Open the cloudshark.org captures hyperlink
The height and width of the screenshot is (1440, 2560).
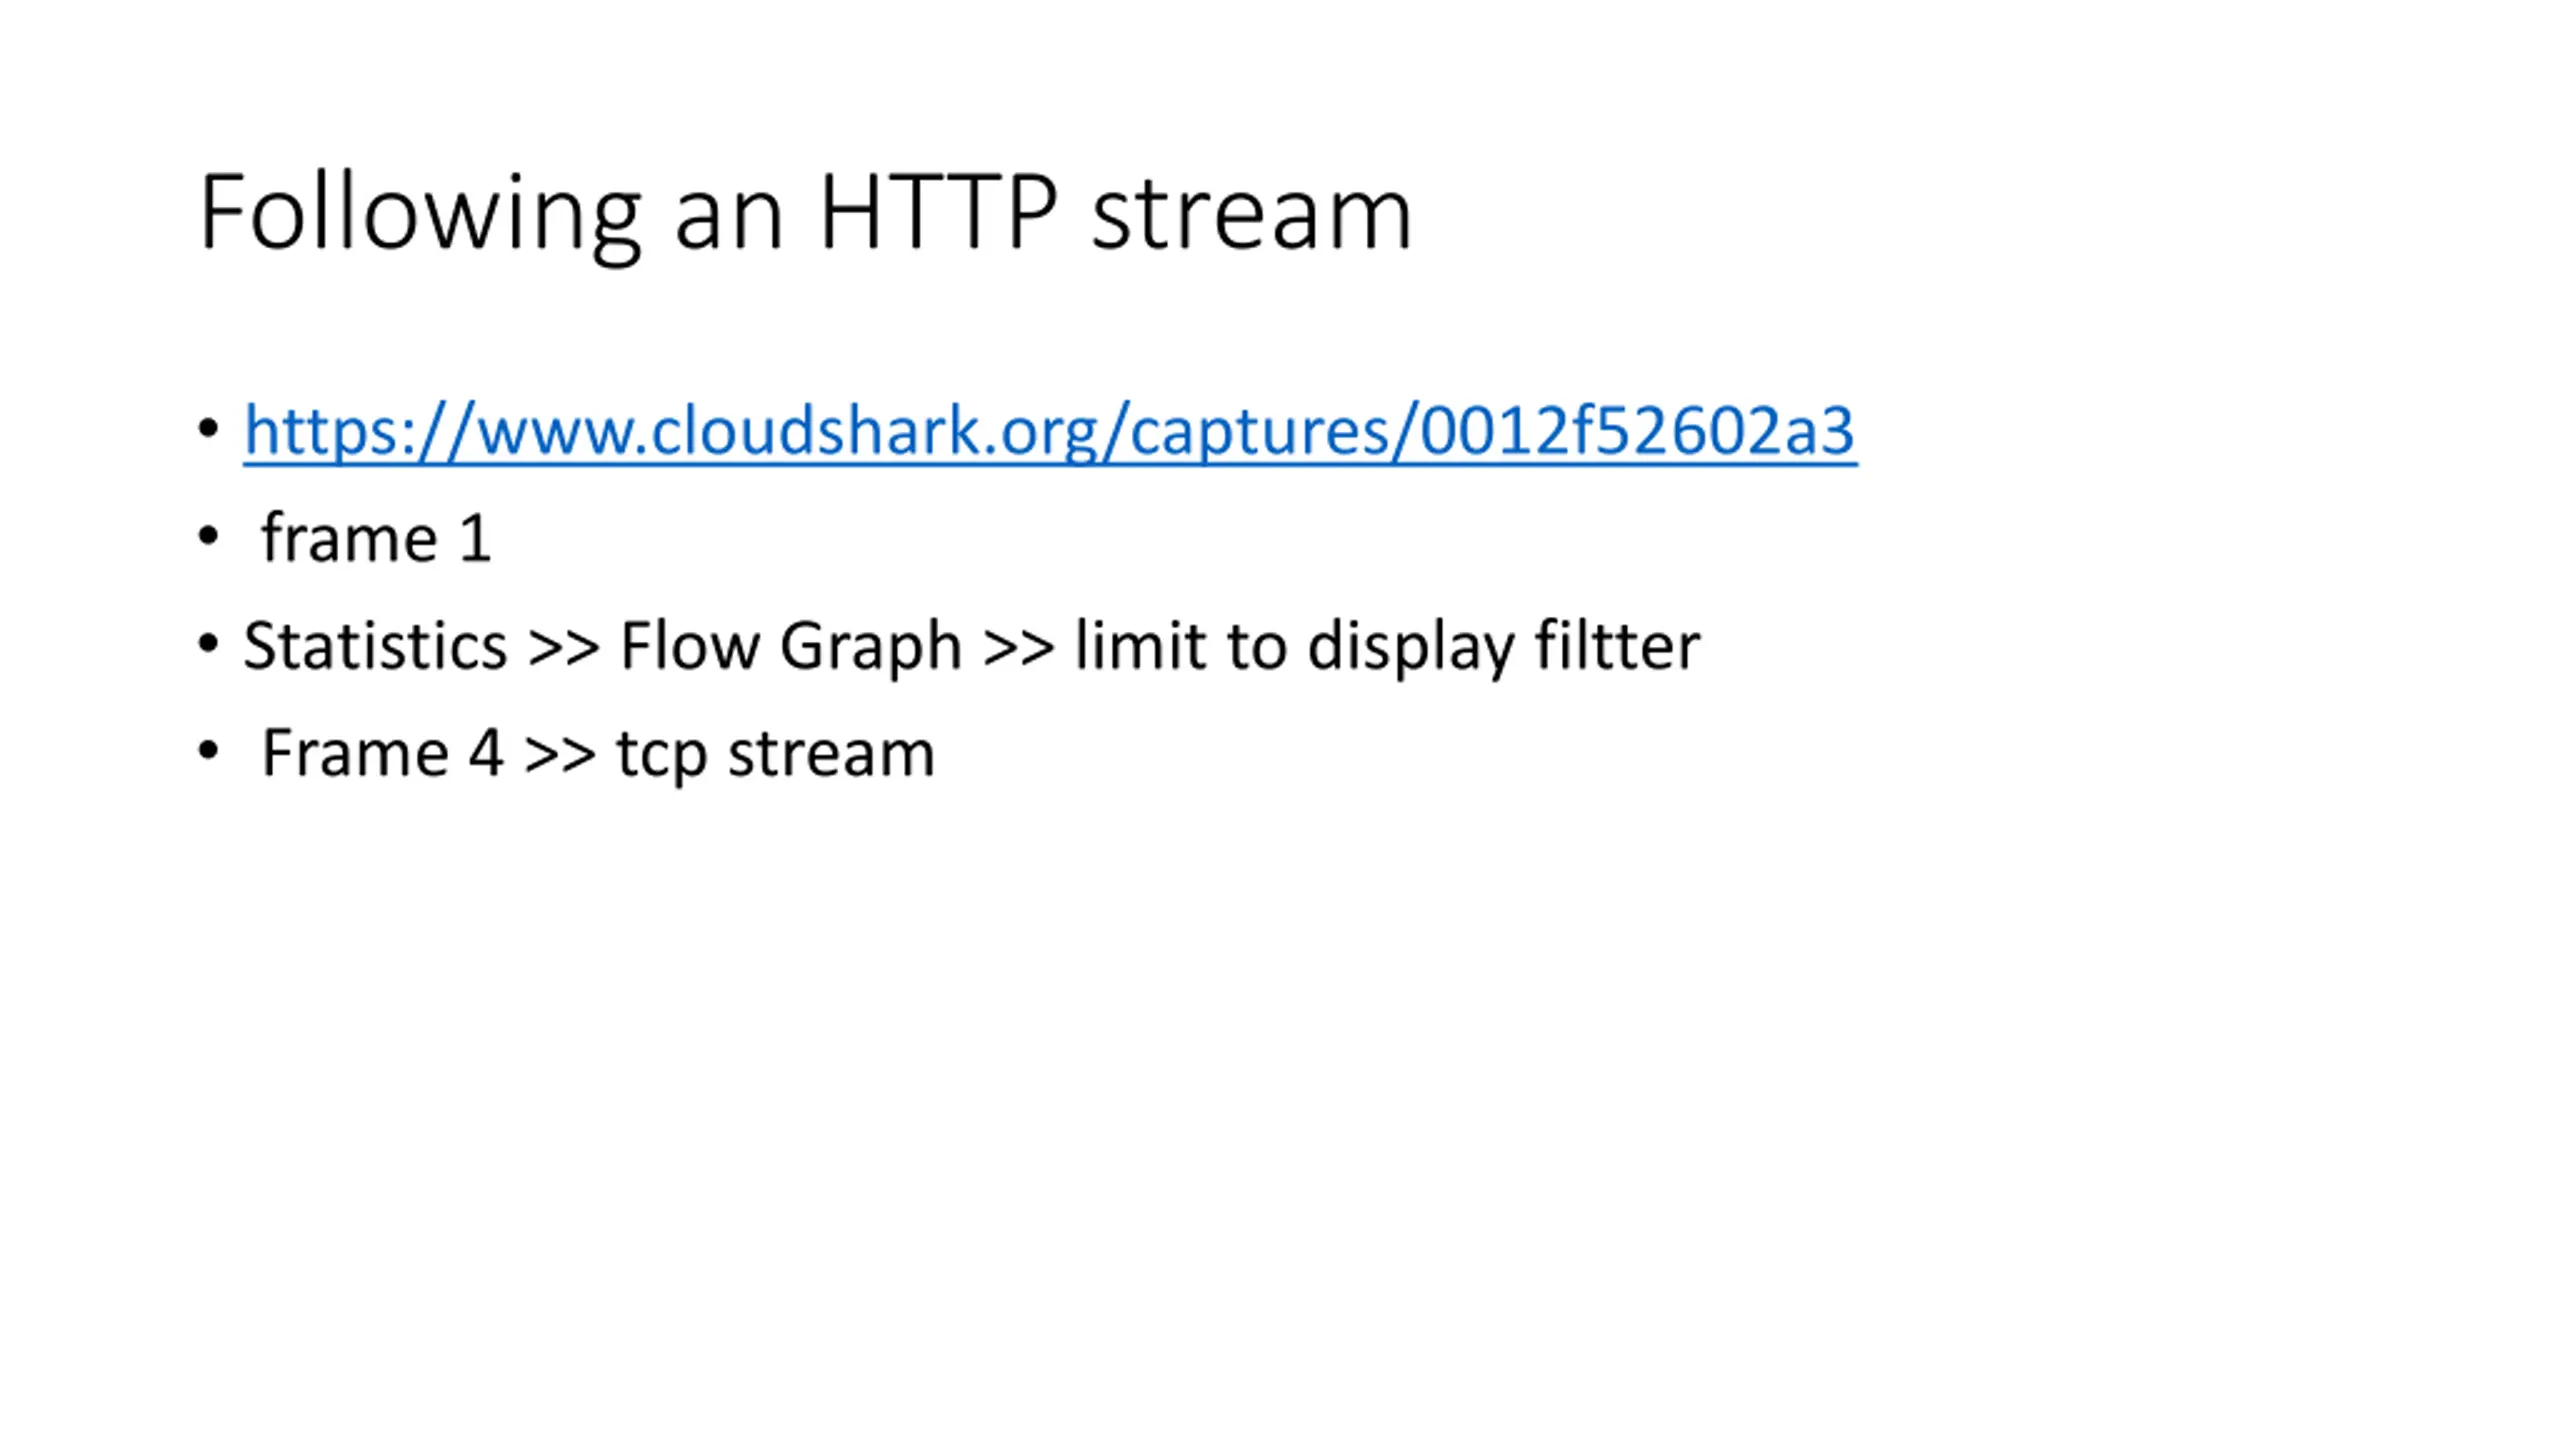(1050, 431)
